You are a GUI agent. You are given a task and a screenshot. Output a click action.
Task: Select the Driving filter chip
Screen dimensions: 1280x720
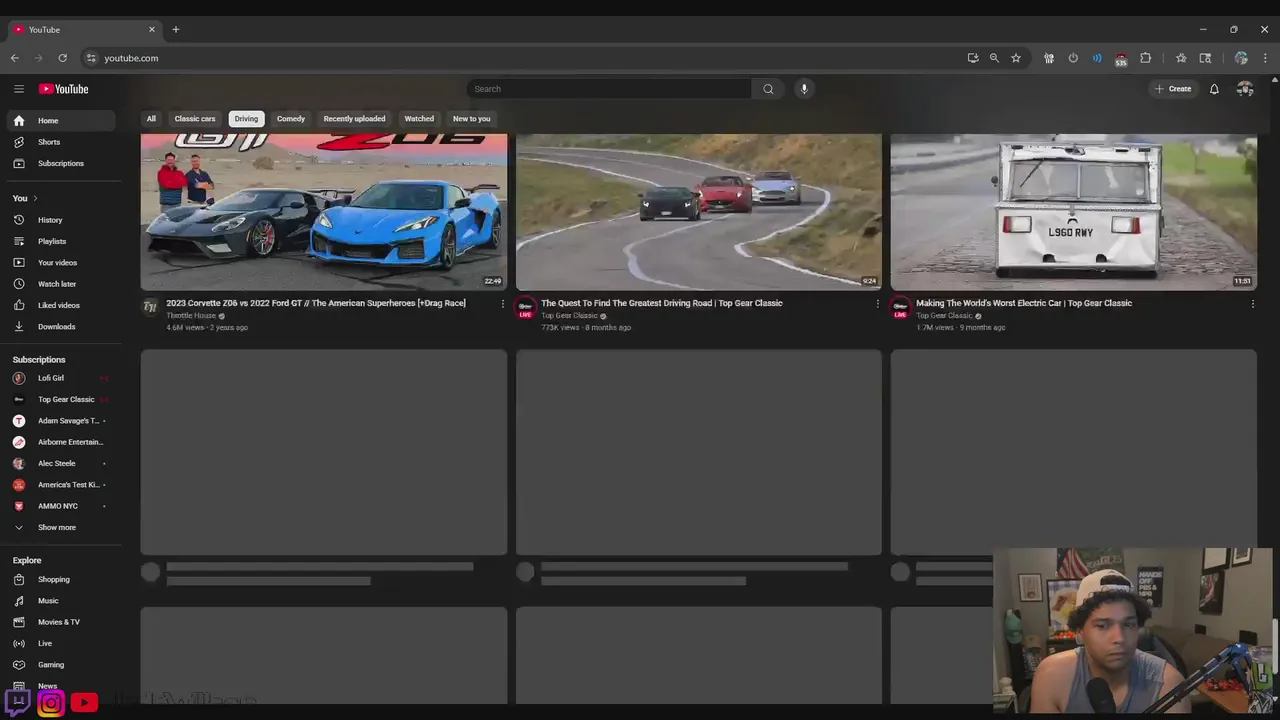pos(246,119)
